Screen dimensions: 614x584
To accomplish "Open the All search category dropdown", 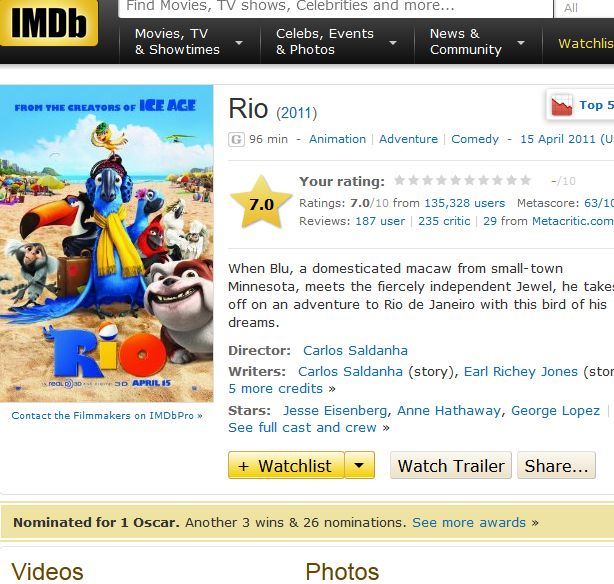I will (584, 9).
